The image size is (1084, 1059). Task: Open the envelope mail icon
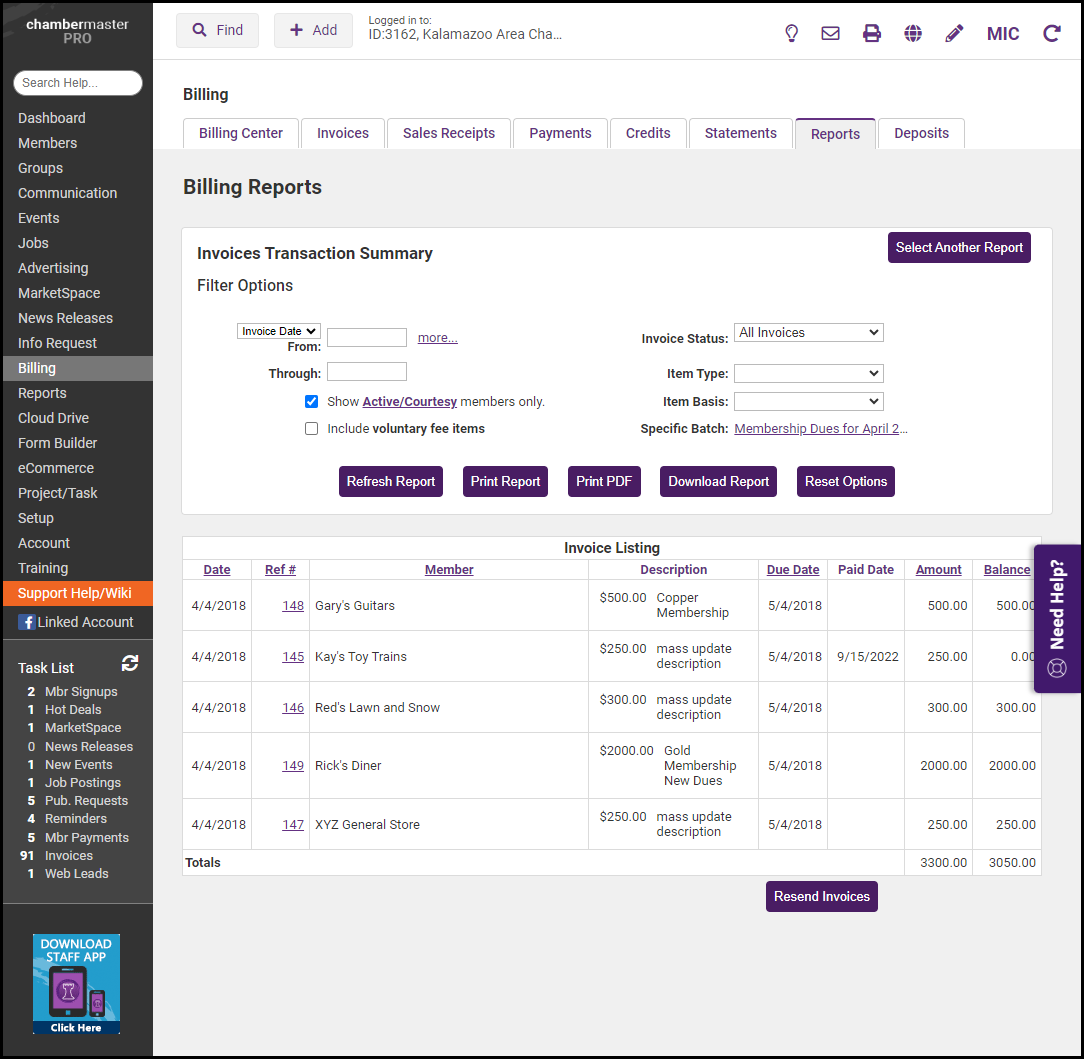[830, 33]
